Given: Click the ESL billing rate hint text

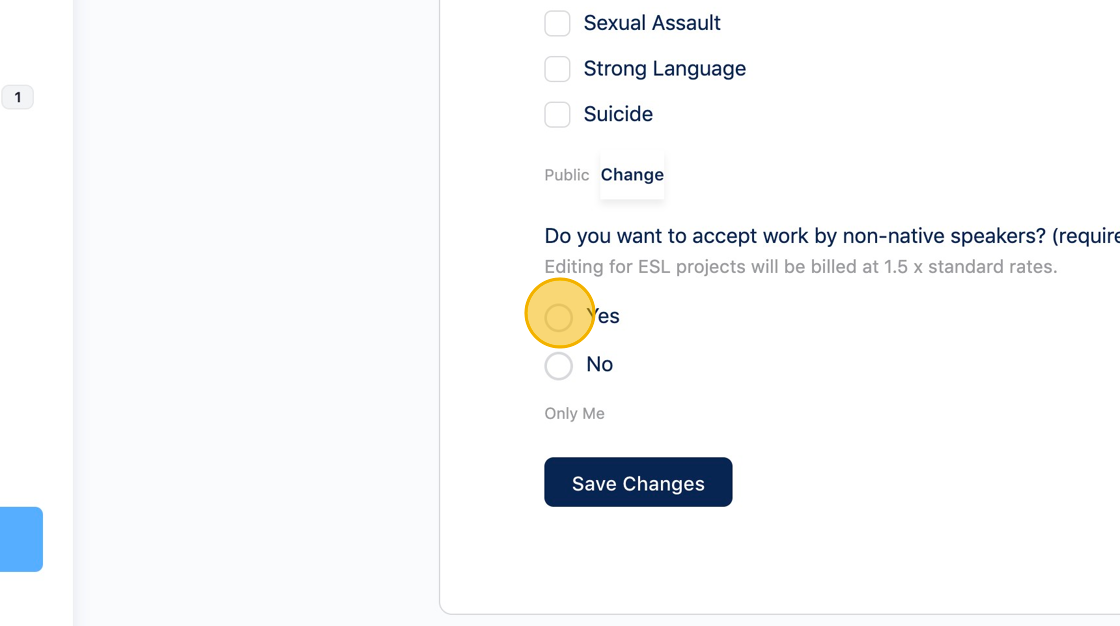Looking at the screenshot, I should point(800,267).
